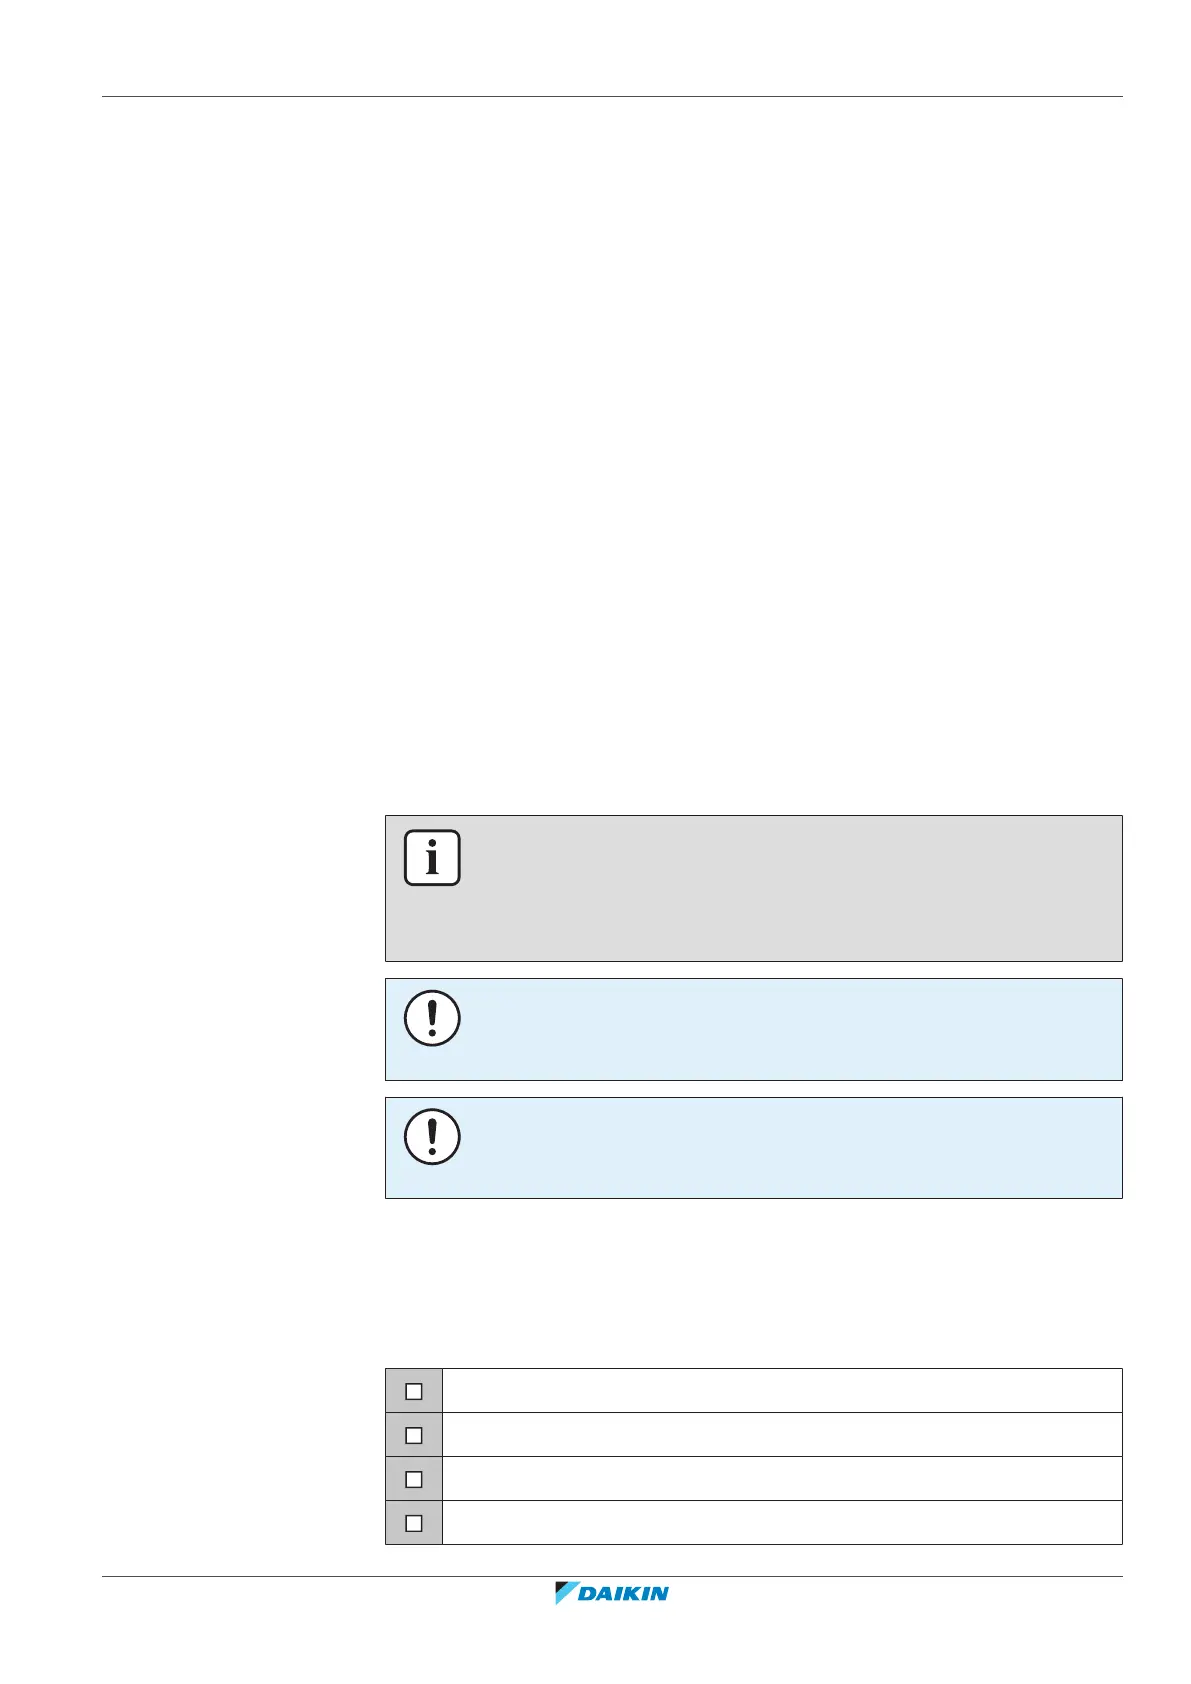This screenshot has width=1191, height=1684.
Task: Click the upper exclamation notice icon
Action: (x=432, y=1019)
